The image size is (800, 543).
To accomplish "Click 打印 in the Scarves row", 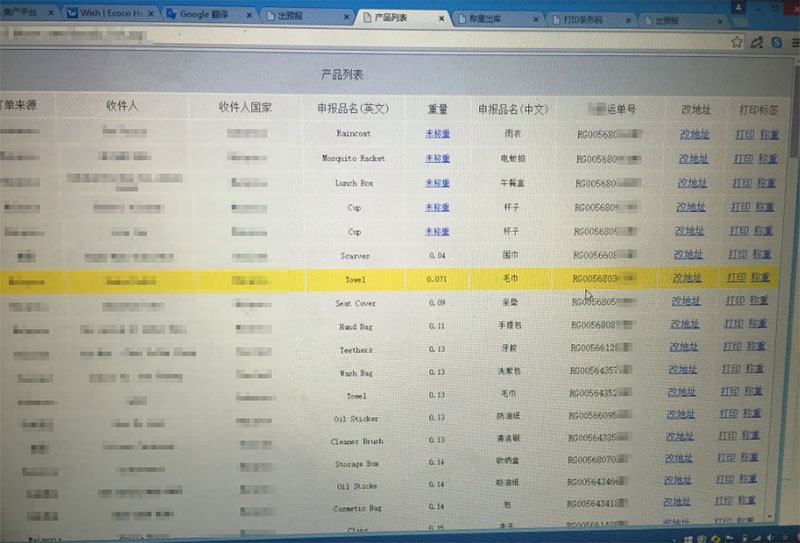I will point(738,254).
